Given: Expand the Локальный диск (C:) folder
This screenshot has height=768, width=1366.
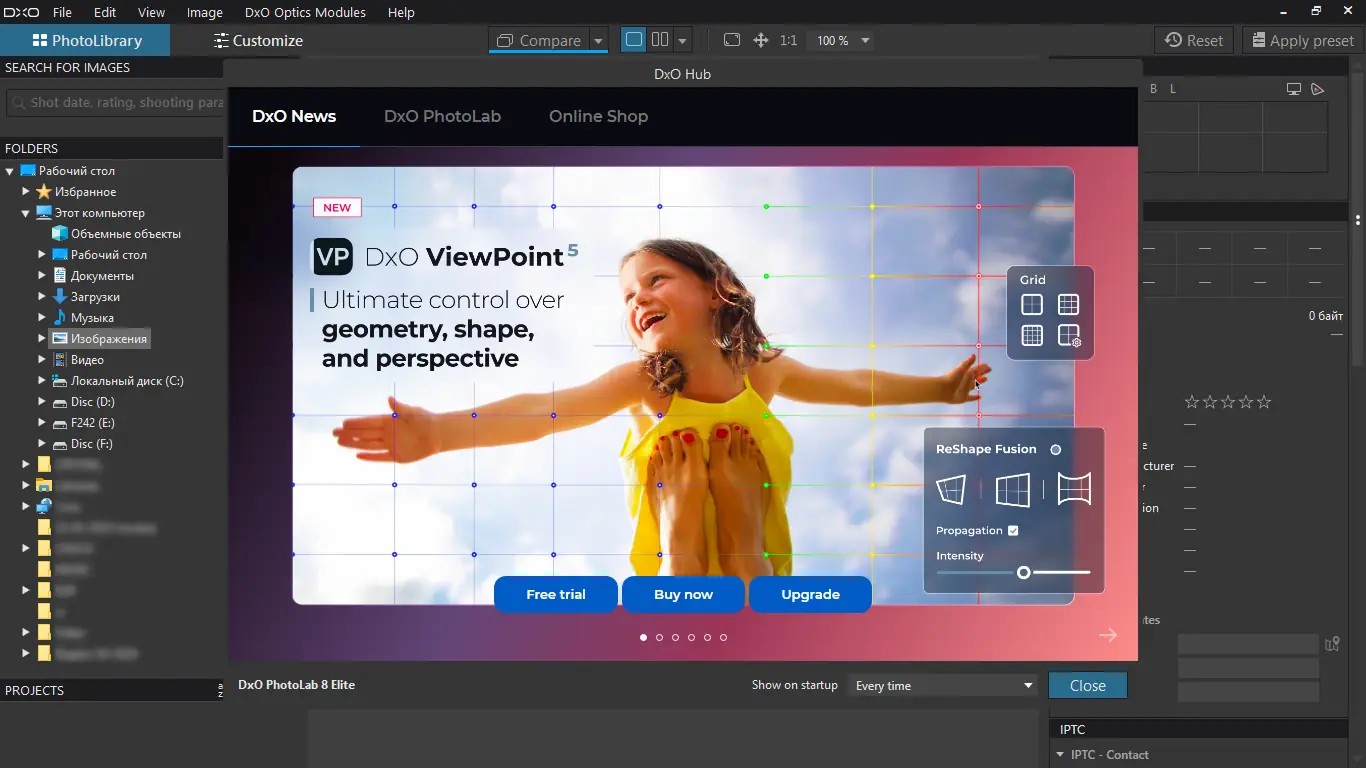Looking at the screenshot, I should click(42, 381).
